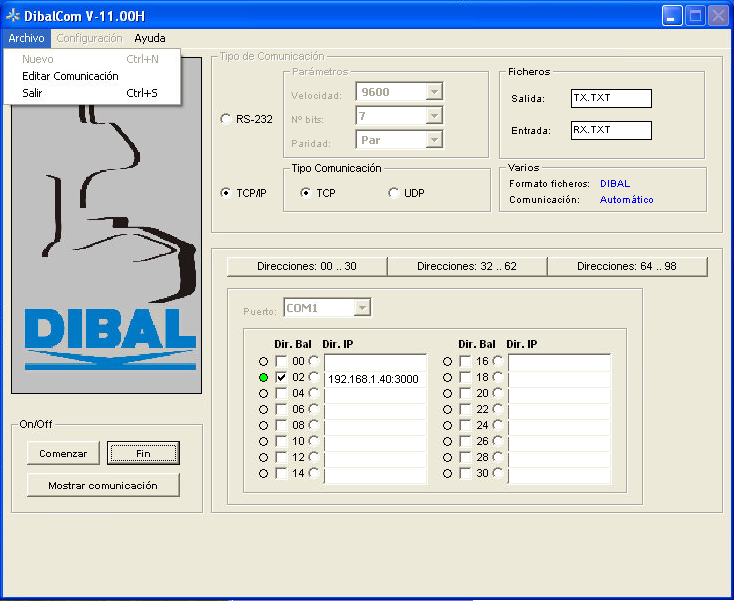Check the checkbox for scale 08

coord(281,425)
